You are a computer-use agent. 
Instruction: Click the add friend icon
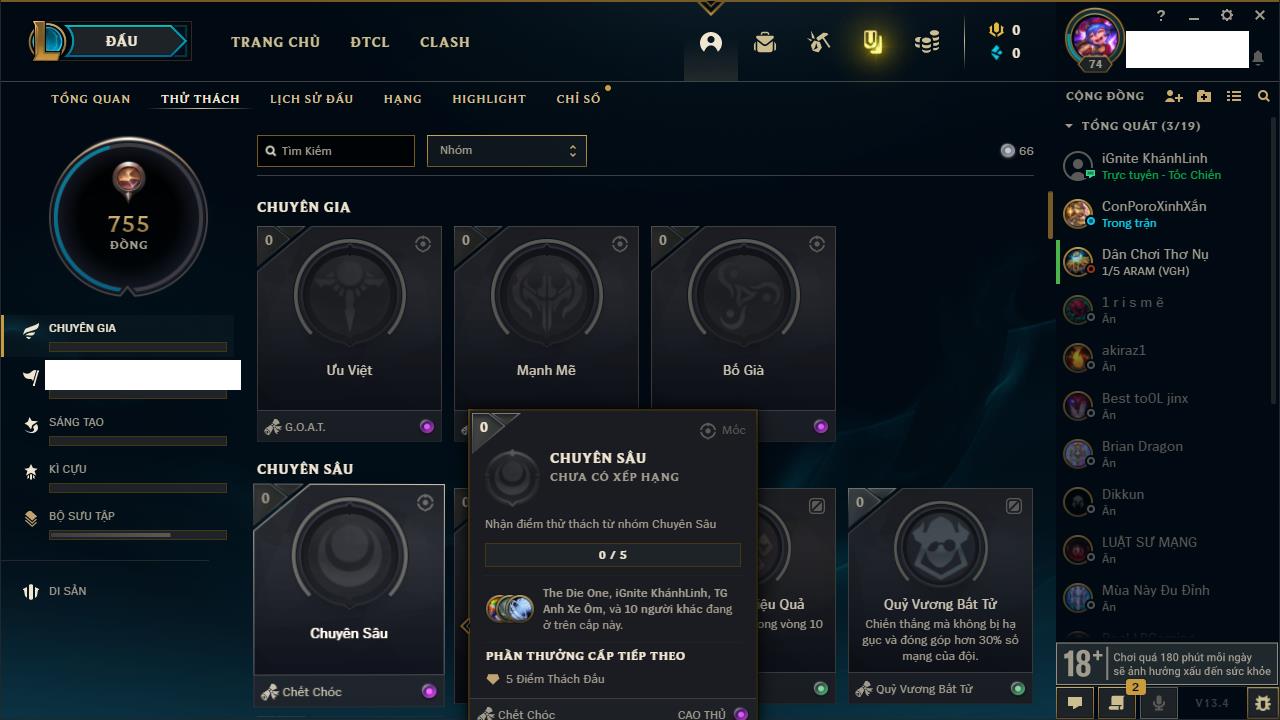pyautogui.click(x=1174, y=96)
